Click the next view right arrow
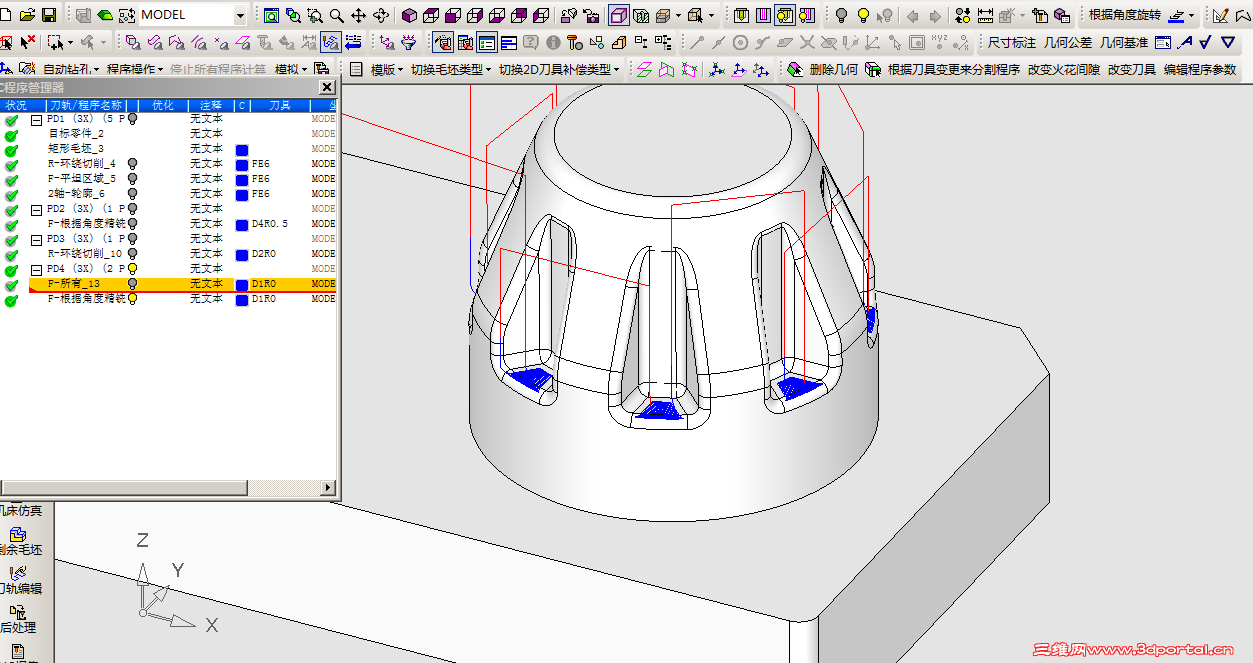Image resolution: width=1253 pixels, height=663 pixels. click(x=935, y=15)
